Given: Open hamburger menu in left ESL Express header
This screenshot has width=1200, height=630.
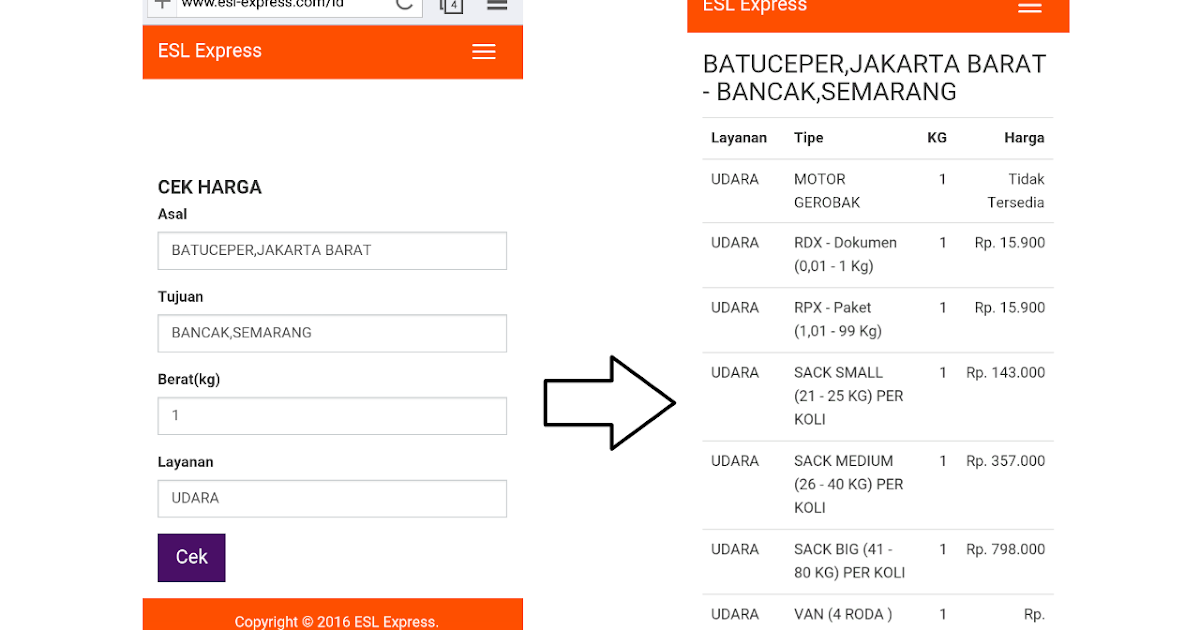Looking at the screenshot, I should [x=484, y=52].
